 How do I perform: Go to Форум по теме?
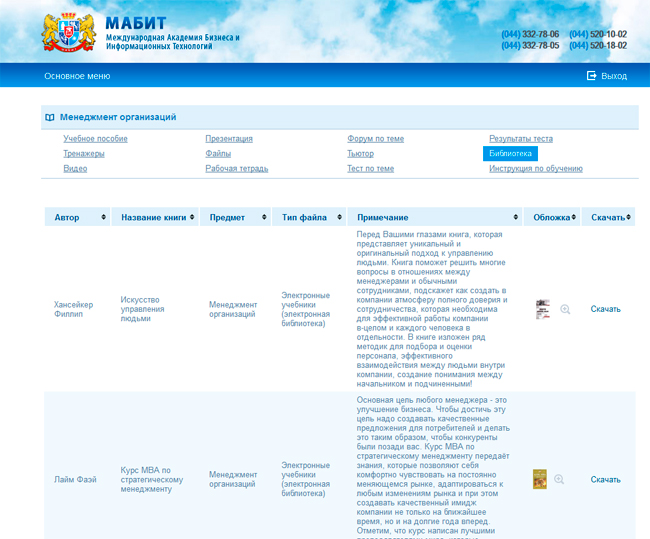375,139
